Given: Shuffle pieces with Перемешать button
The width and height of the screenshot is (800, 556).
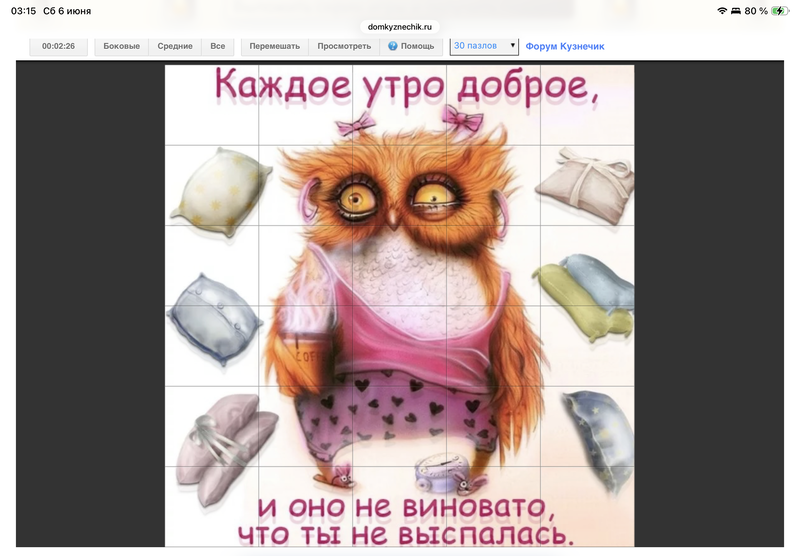Looking at the screenshot, I should (274, 46).
